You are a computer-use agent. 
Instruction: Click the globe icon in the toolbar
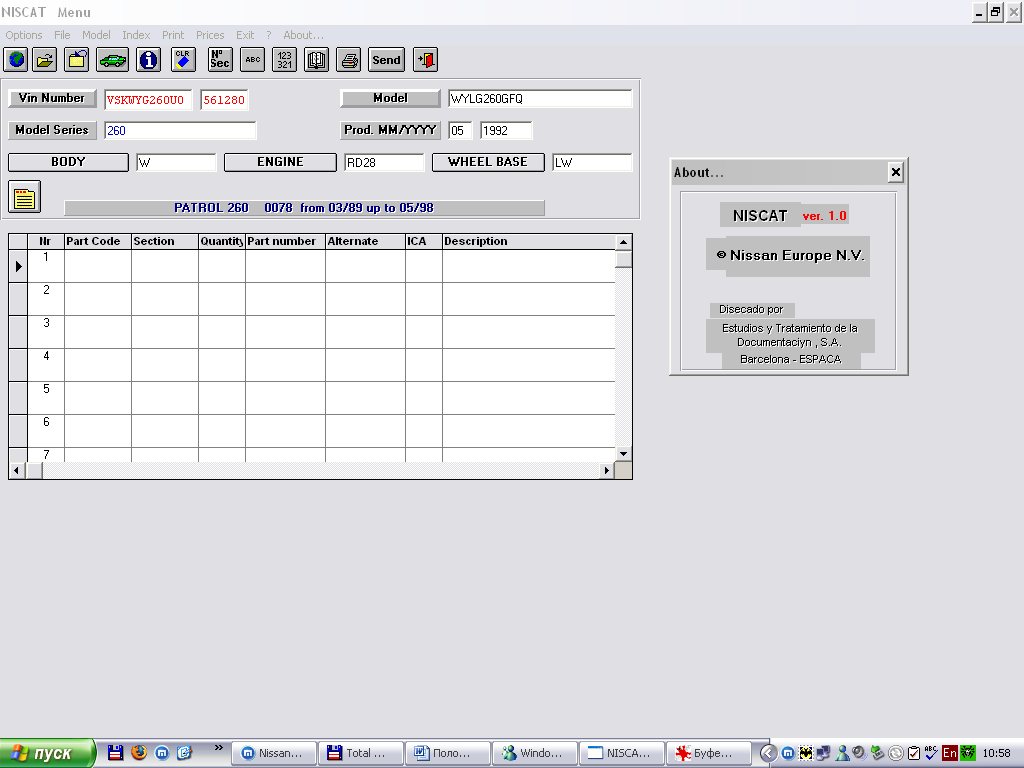(16, 60)
